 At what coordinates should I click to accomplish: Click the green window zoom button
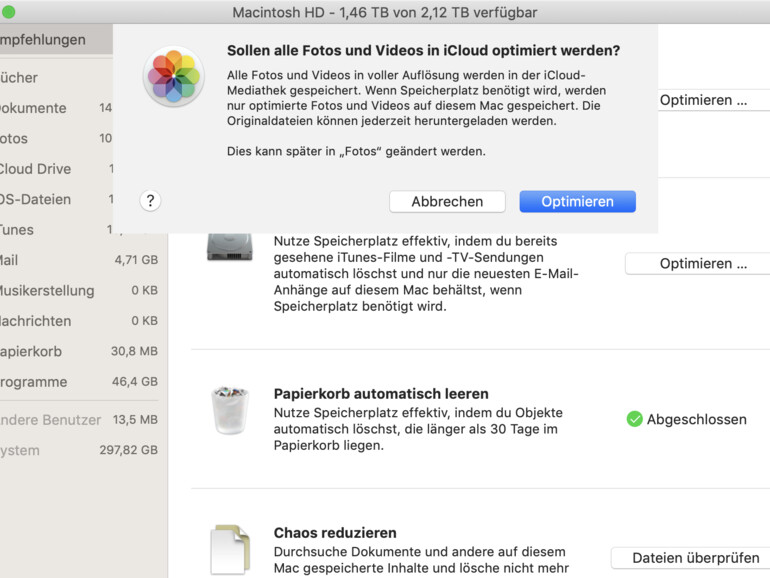(x=9, y=12)
